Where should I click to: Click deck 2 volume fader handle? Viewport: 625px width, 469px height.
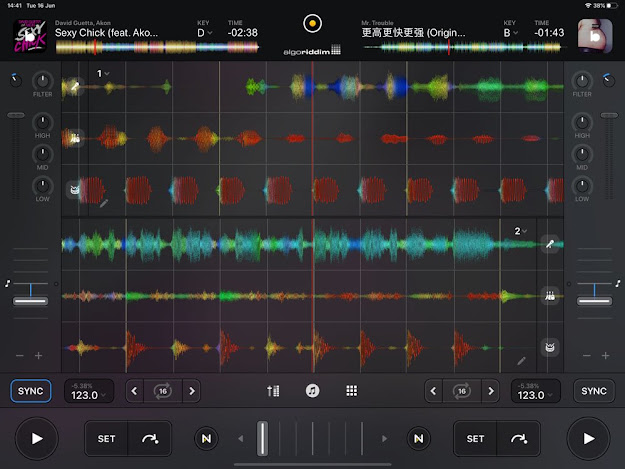coord(609,115)
